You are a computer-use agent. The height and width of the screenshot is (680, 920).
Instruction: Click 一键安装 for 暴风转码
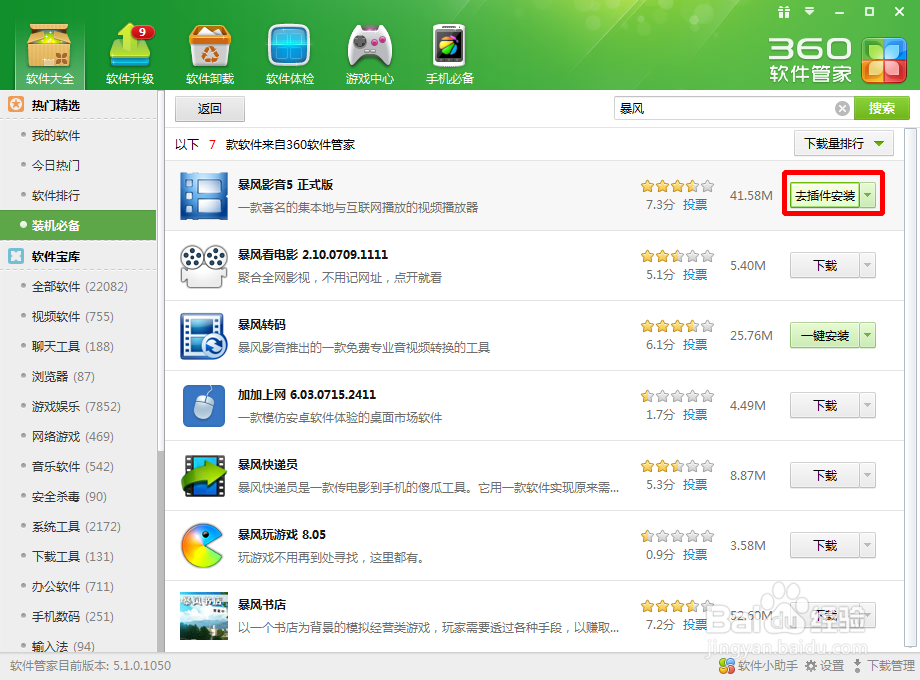825,336
